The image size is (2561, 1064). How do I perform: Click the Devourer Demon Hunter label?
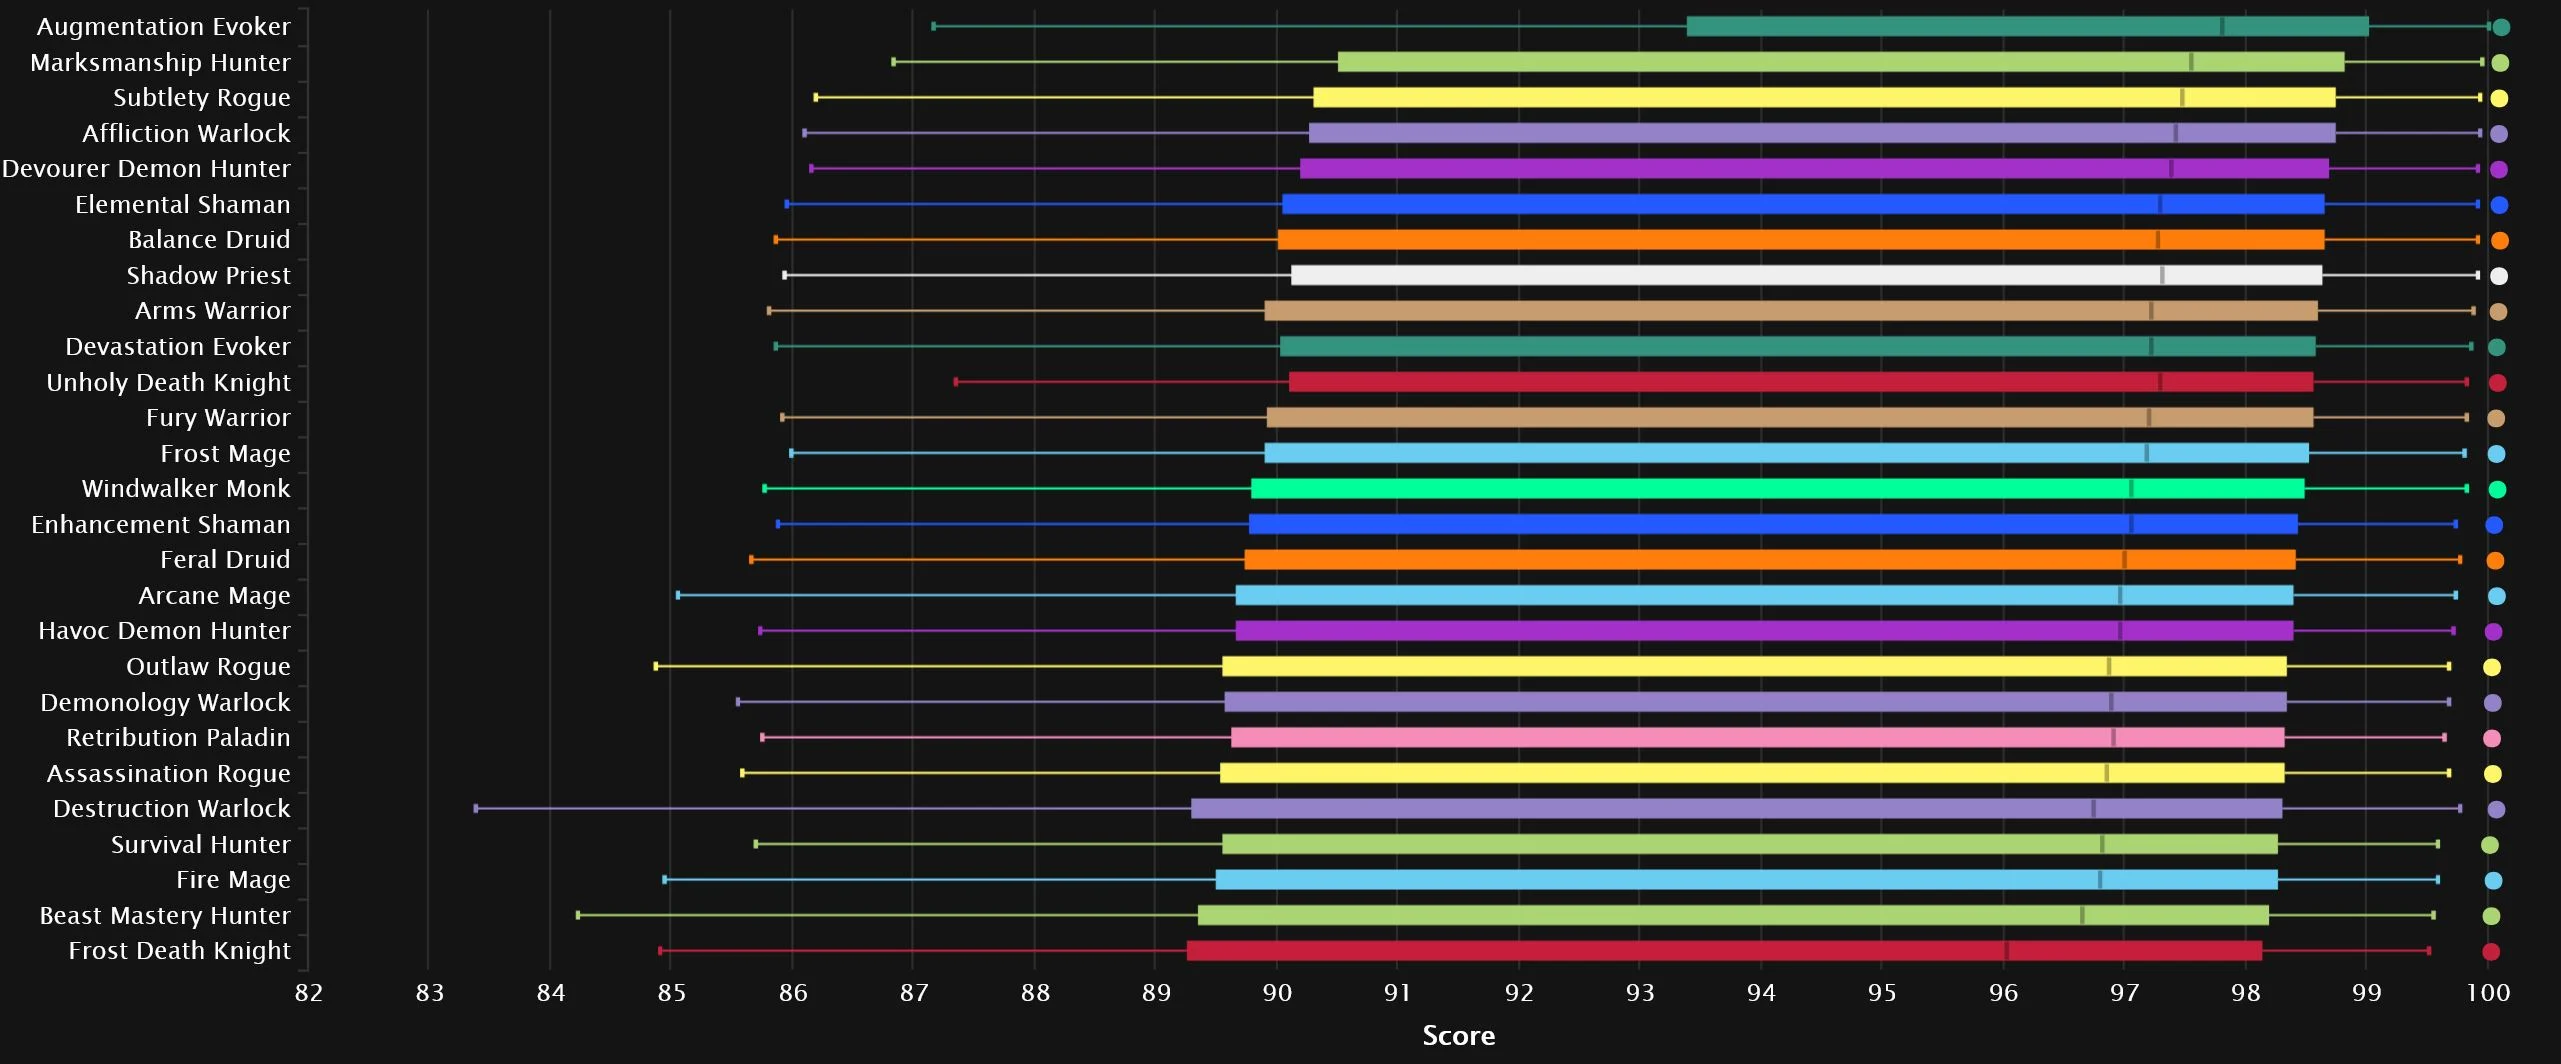click(146, 169)
